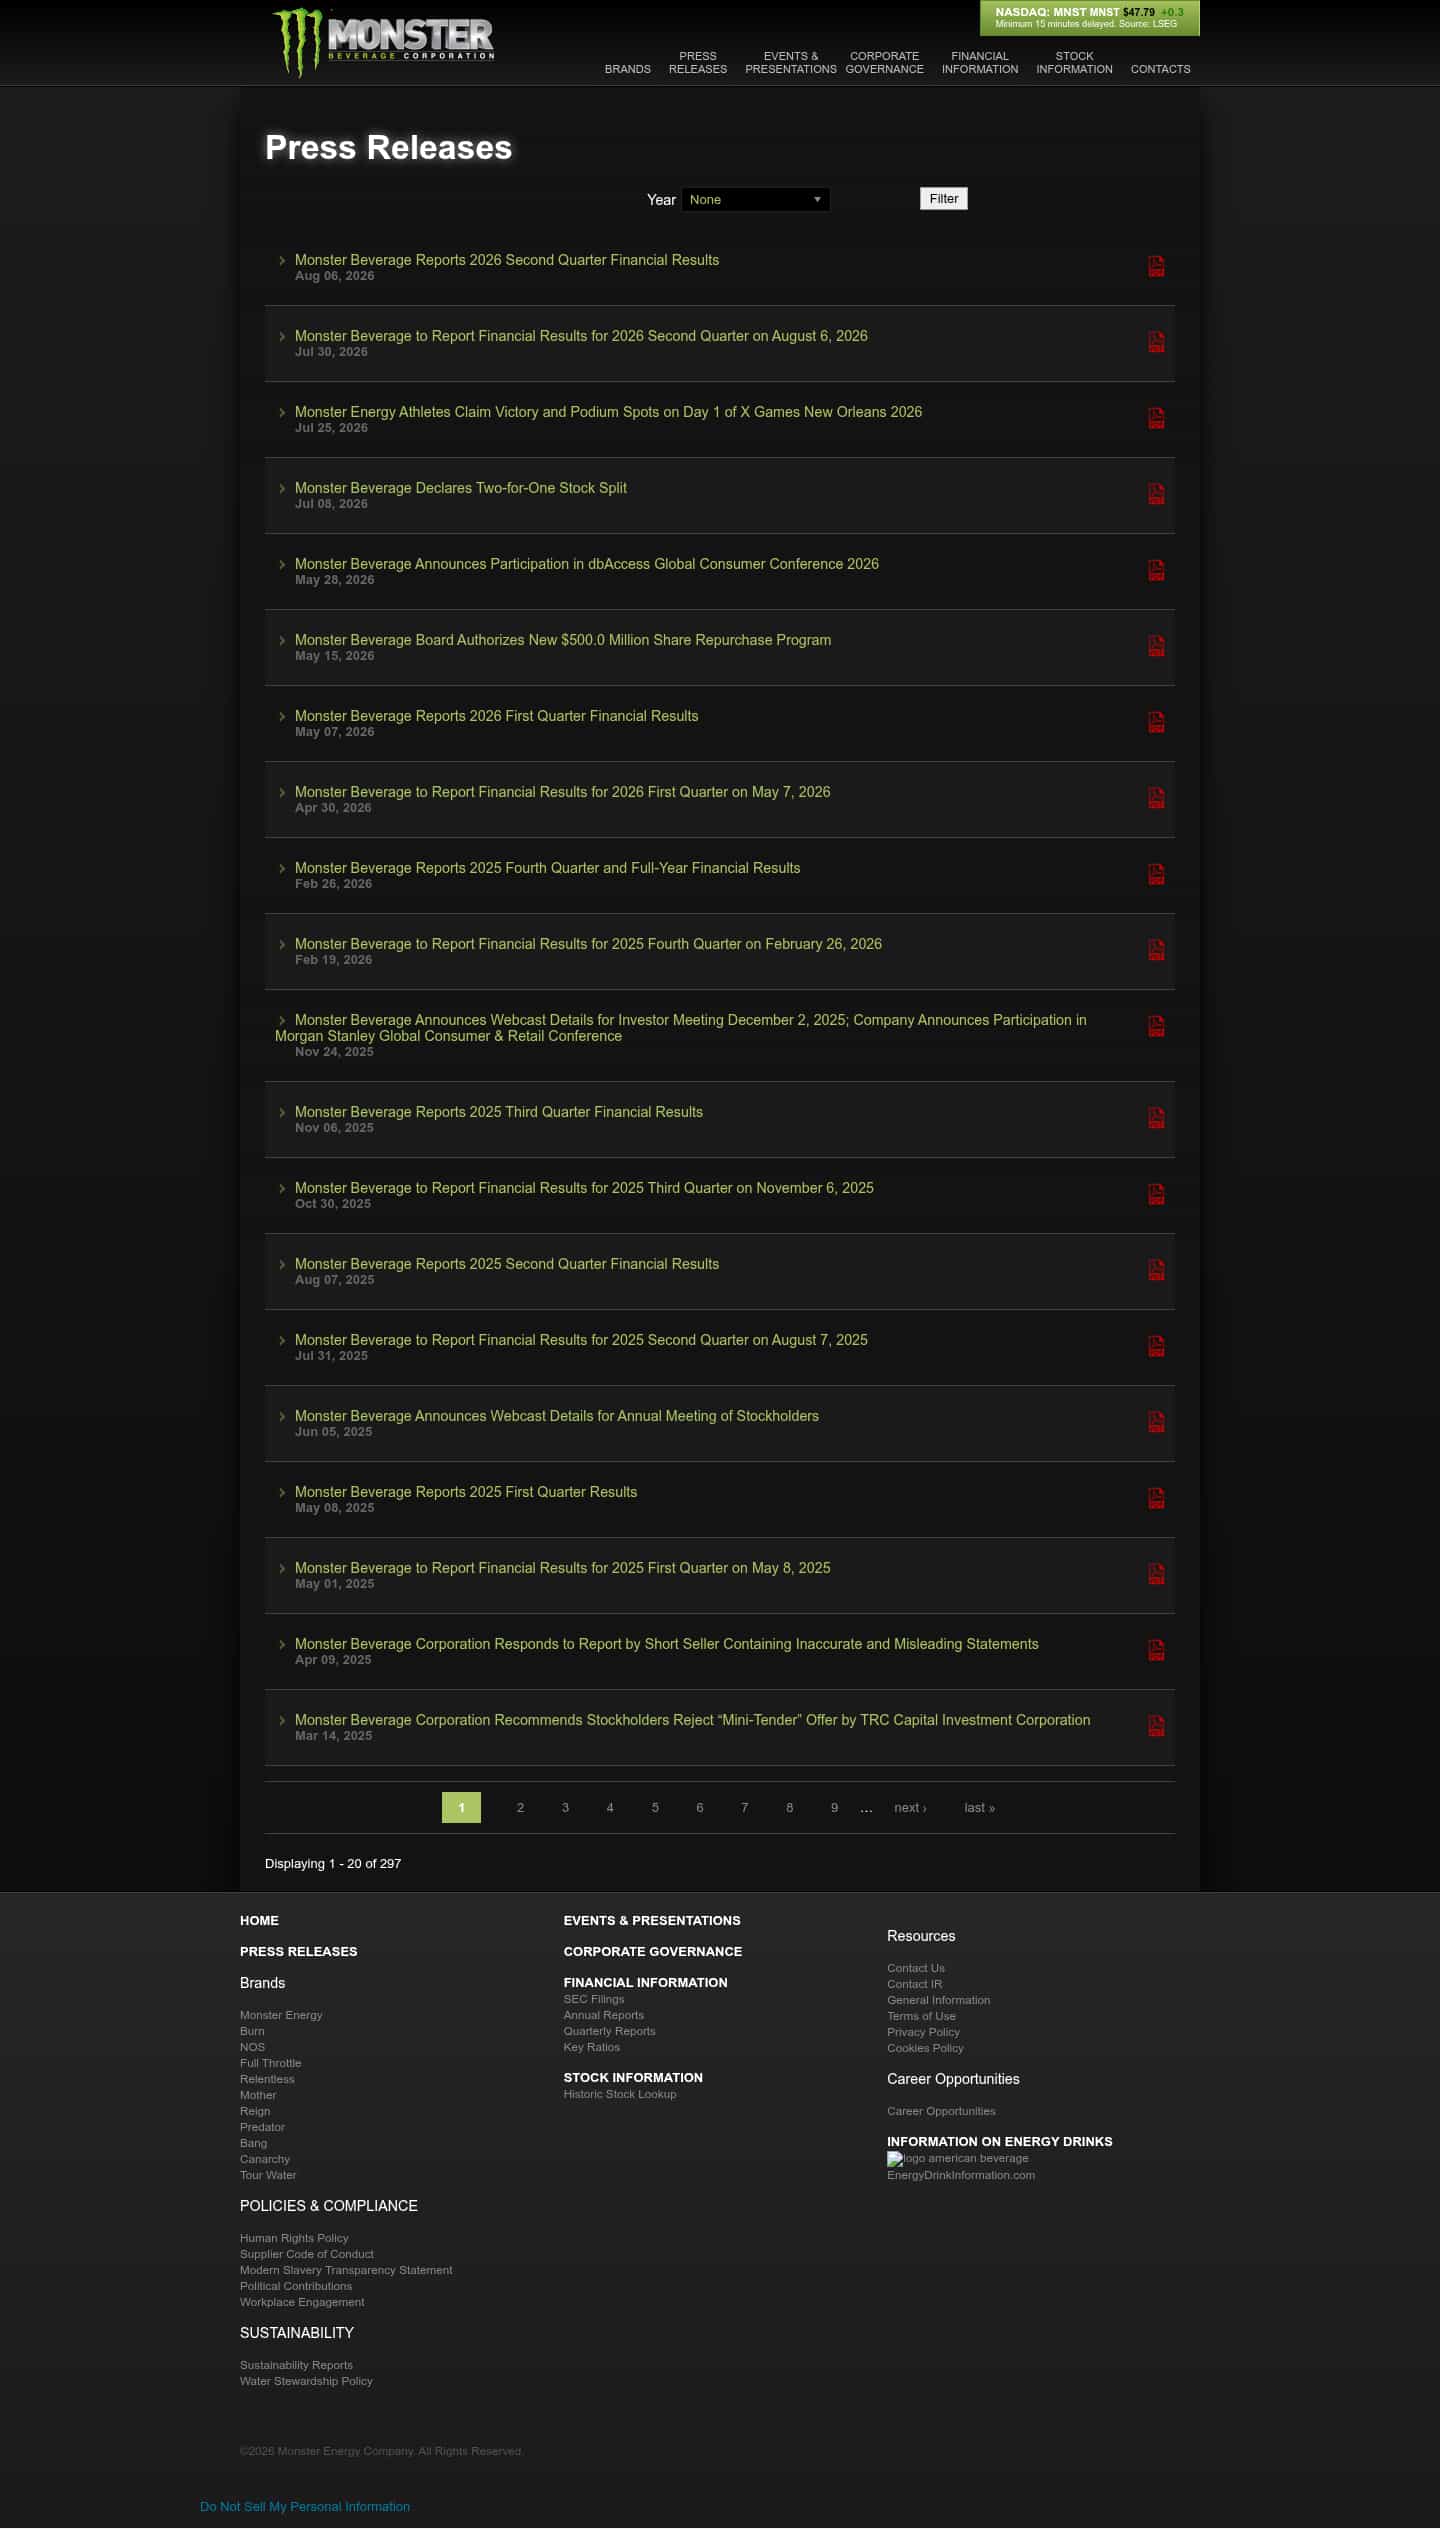
Task: Open PDF icon for Feb 19, 2026 release
Action: tap(1156, 950)
